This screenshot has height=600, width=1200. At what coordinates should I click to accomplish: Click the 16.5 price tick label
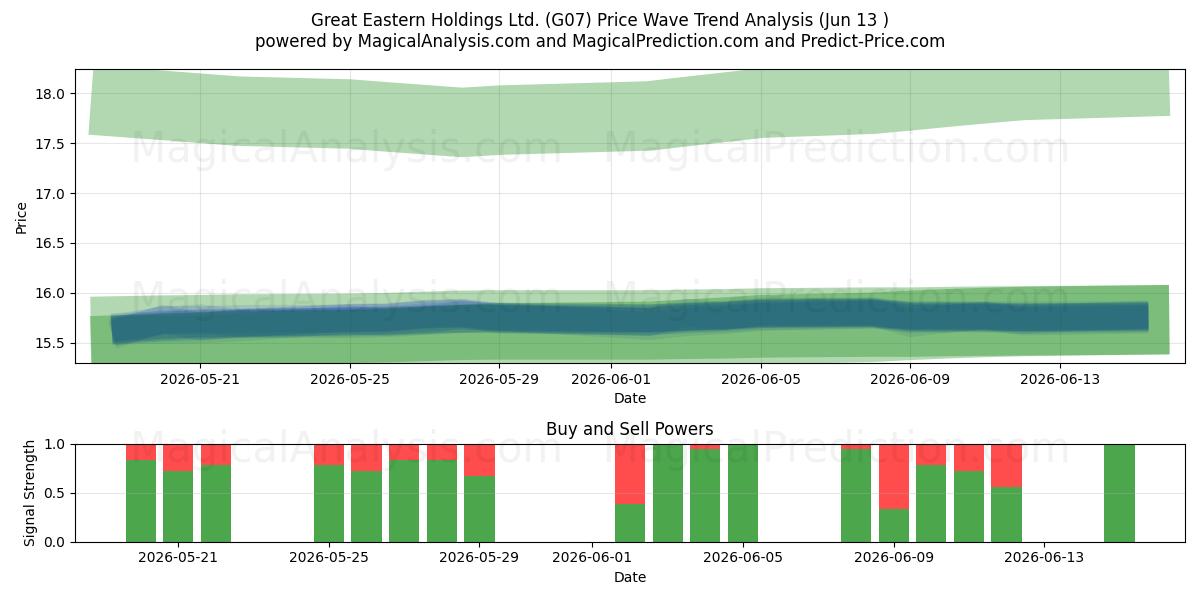click(x=50, y=244)
